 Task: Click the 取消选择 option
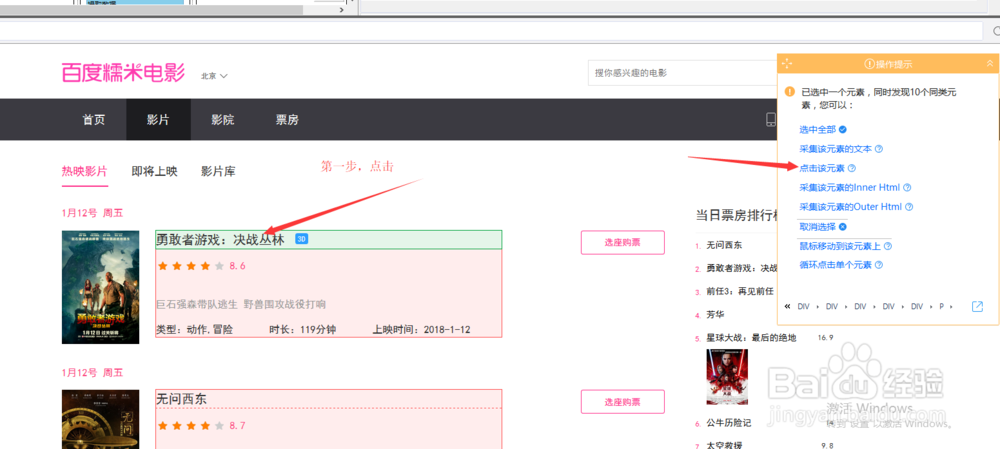[817, 226]
